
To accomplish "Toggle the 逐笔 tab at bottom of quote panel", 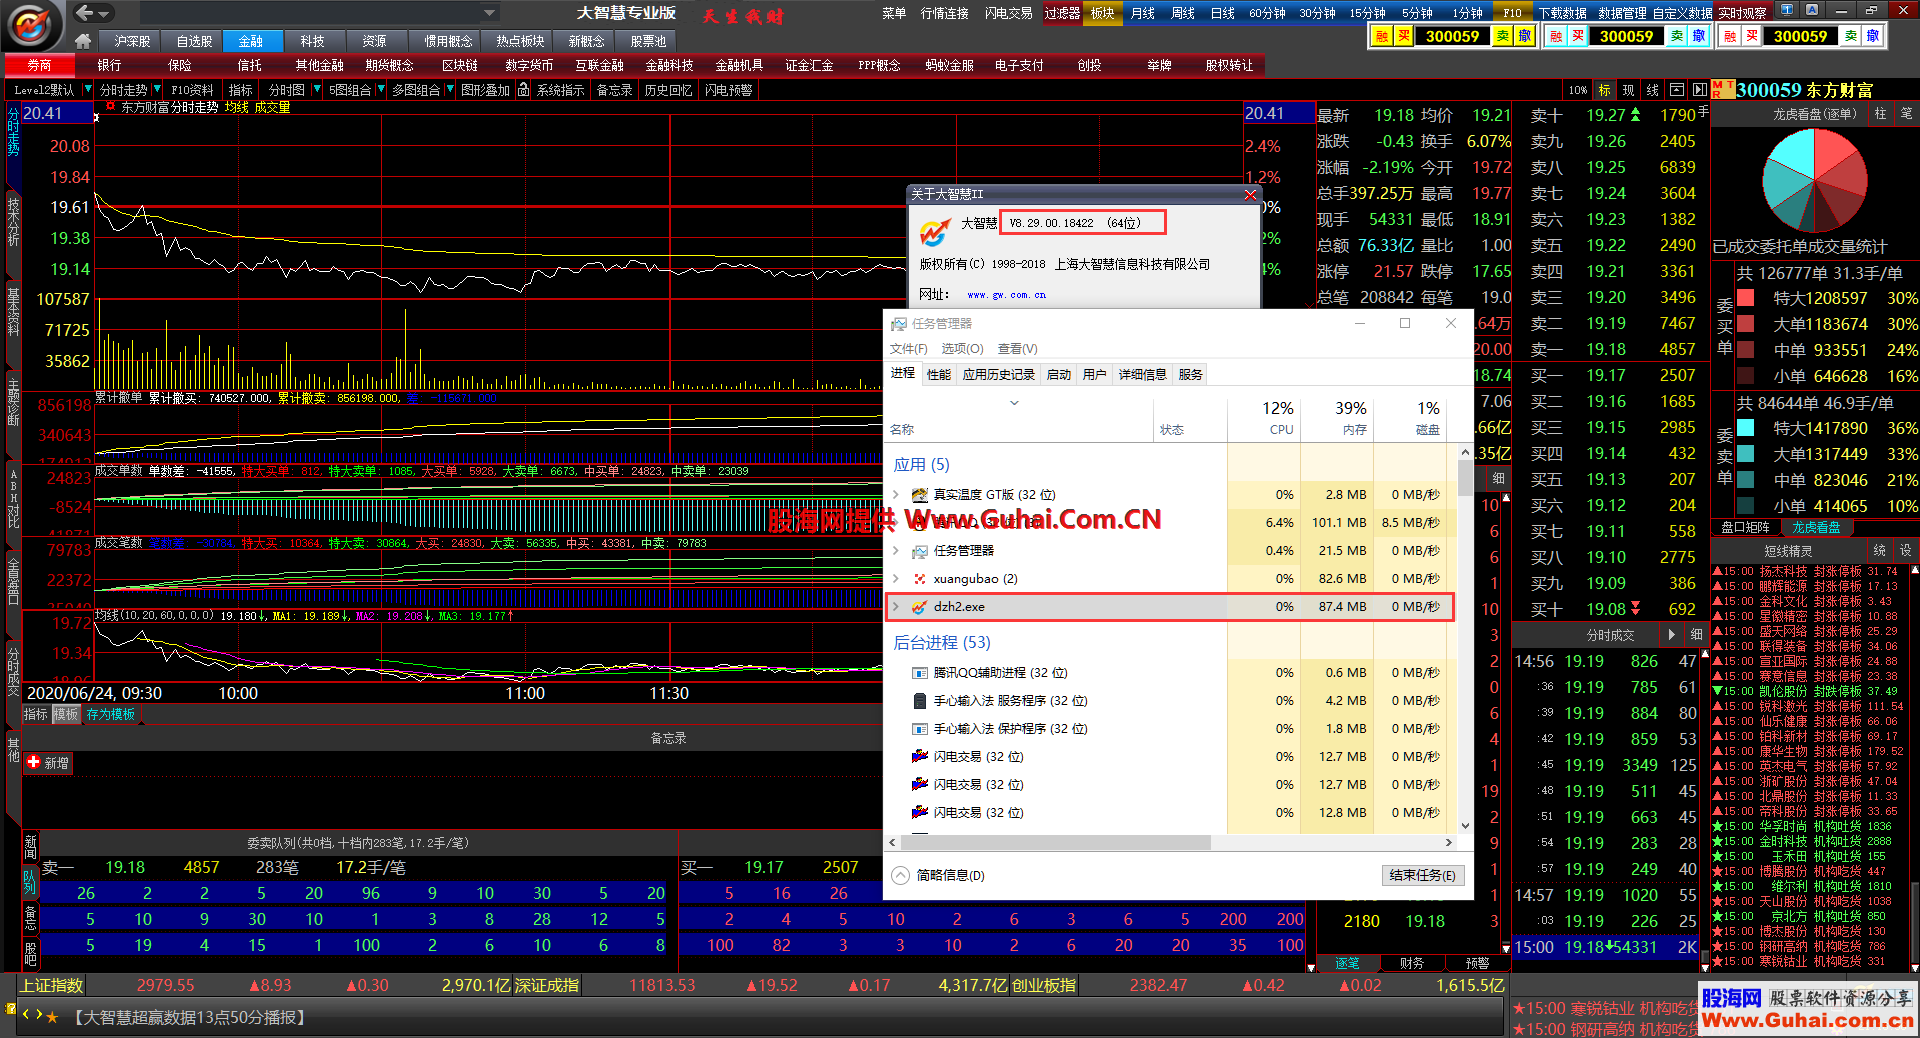I will pyautogui.click(x=1348, y=963).
